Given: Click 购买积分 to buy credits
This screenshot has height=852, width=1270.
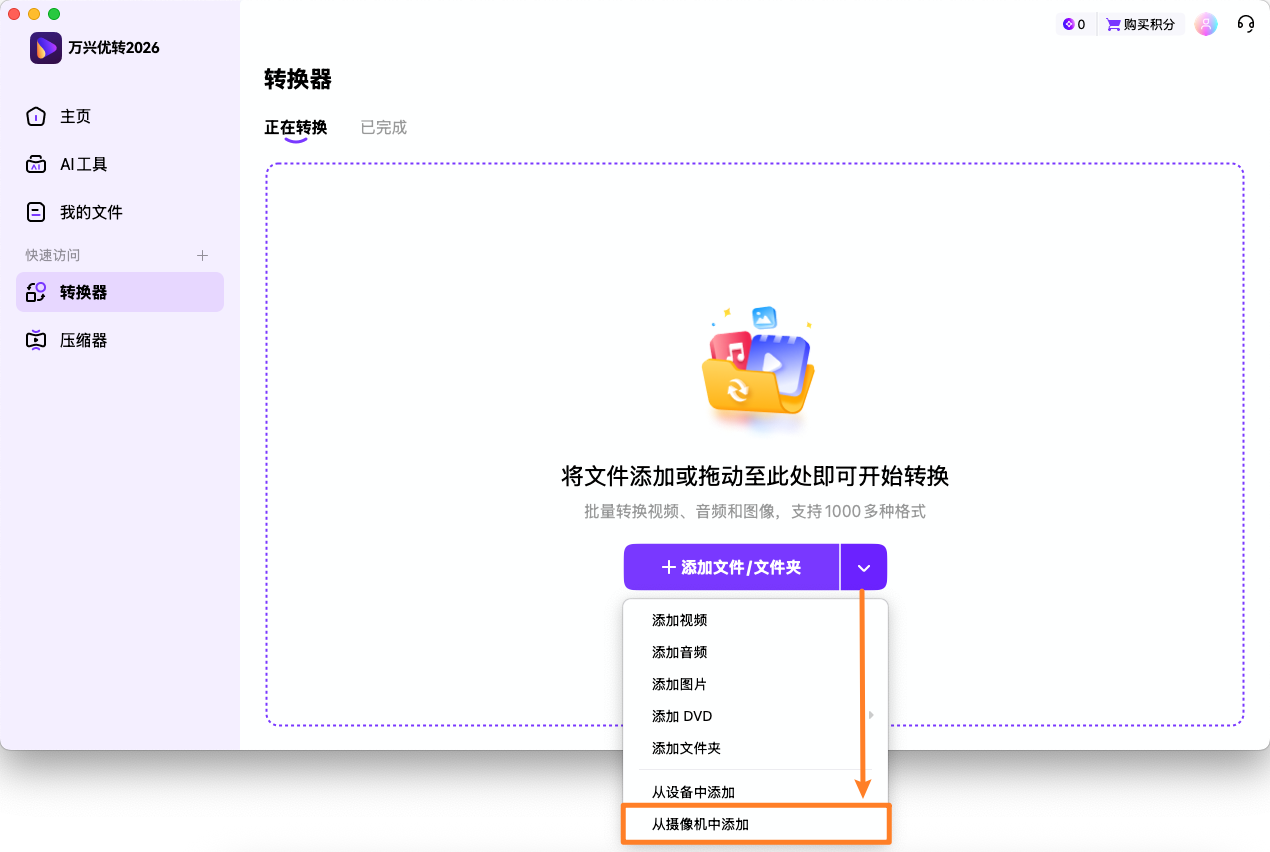Looking at the screenshot, I should (x=1140, y=23).
